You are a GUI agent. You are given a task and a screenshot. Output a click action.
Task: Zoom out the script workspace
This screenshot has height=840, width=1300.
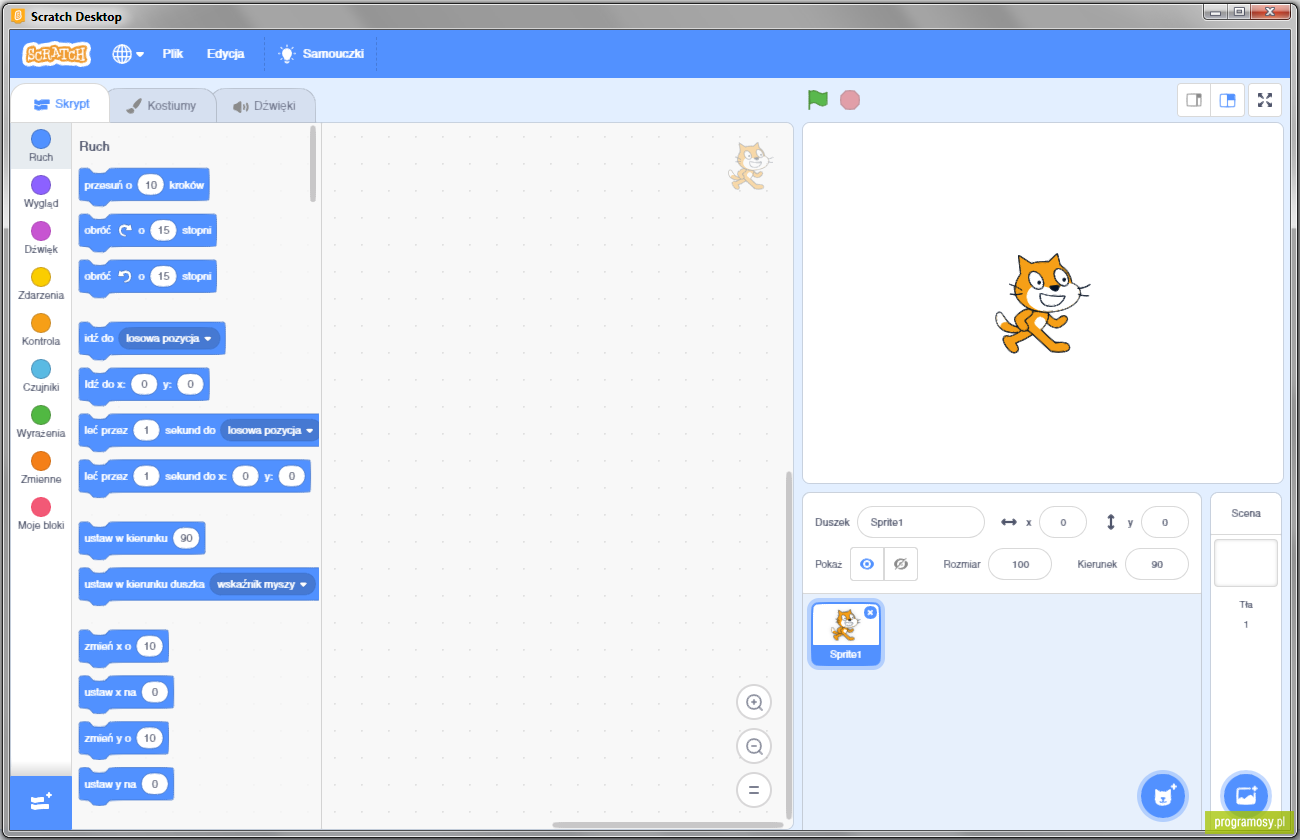point(754,746)
